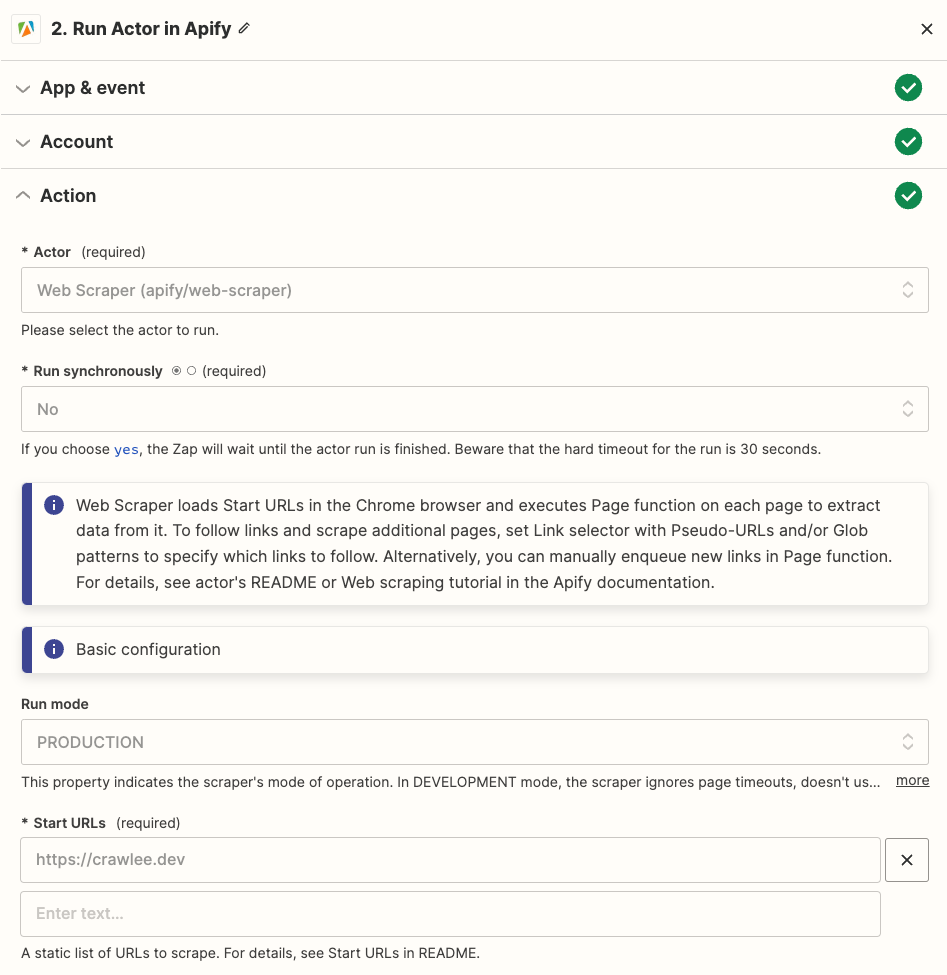Viewport: 947px width, 975px height.
Task: Click the info icon in the Web Scraper note
Action: 54,505
